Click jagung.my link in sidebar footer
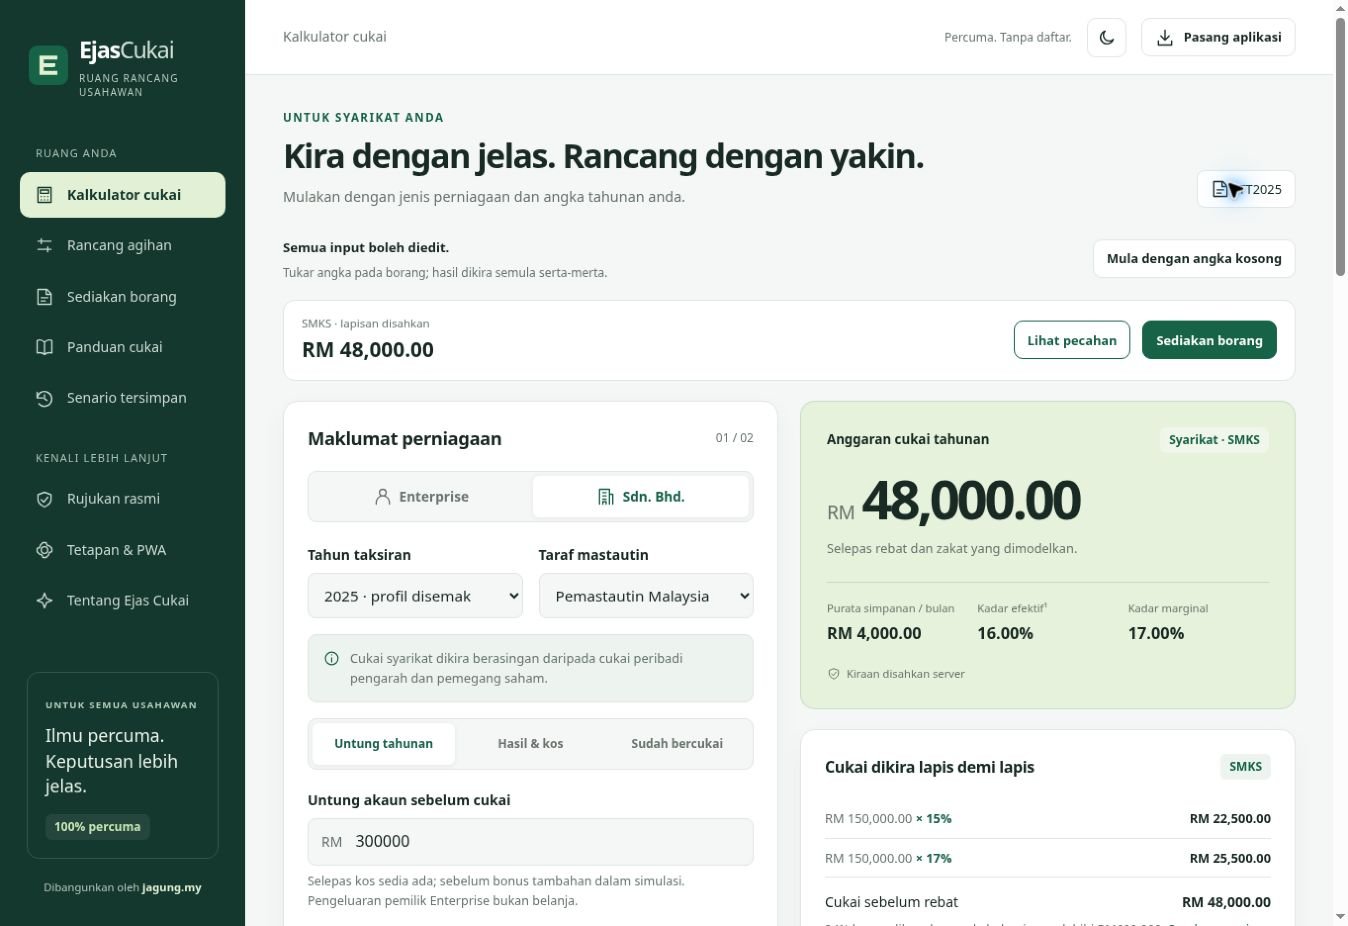The image size is (1348, 926). coord(172,888)
